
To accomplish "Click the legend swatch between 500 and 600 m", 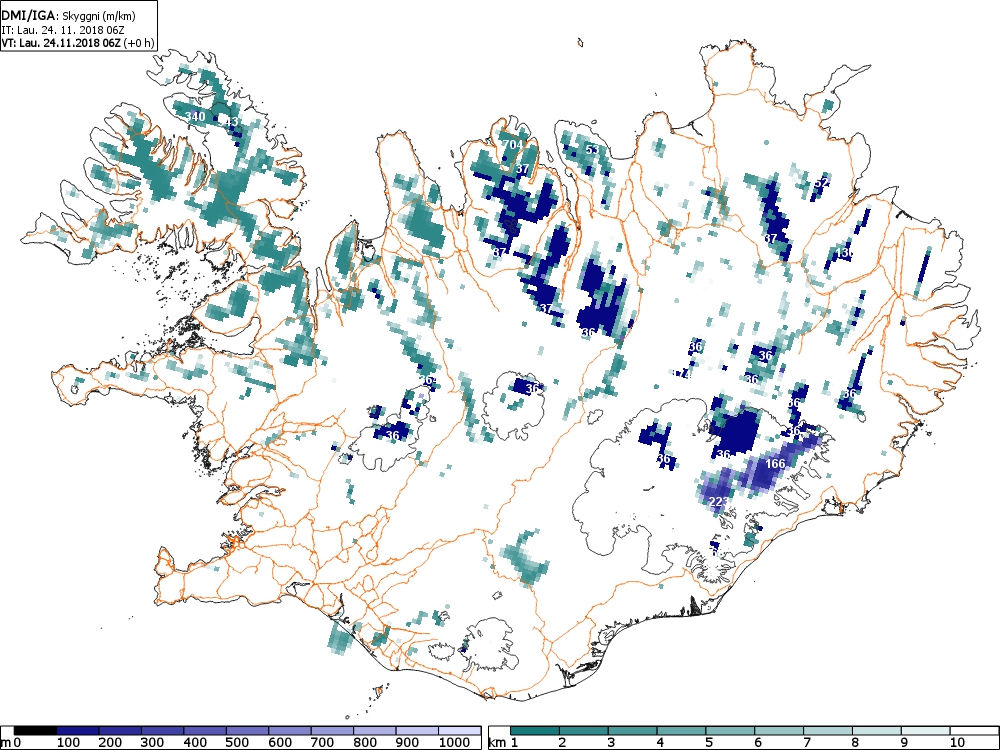I will pos(247,731).
